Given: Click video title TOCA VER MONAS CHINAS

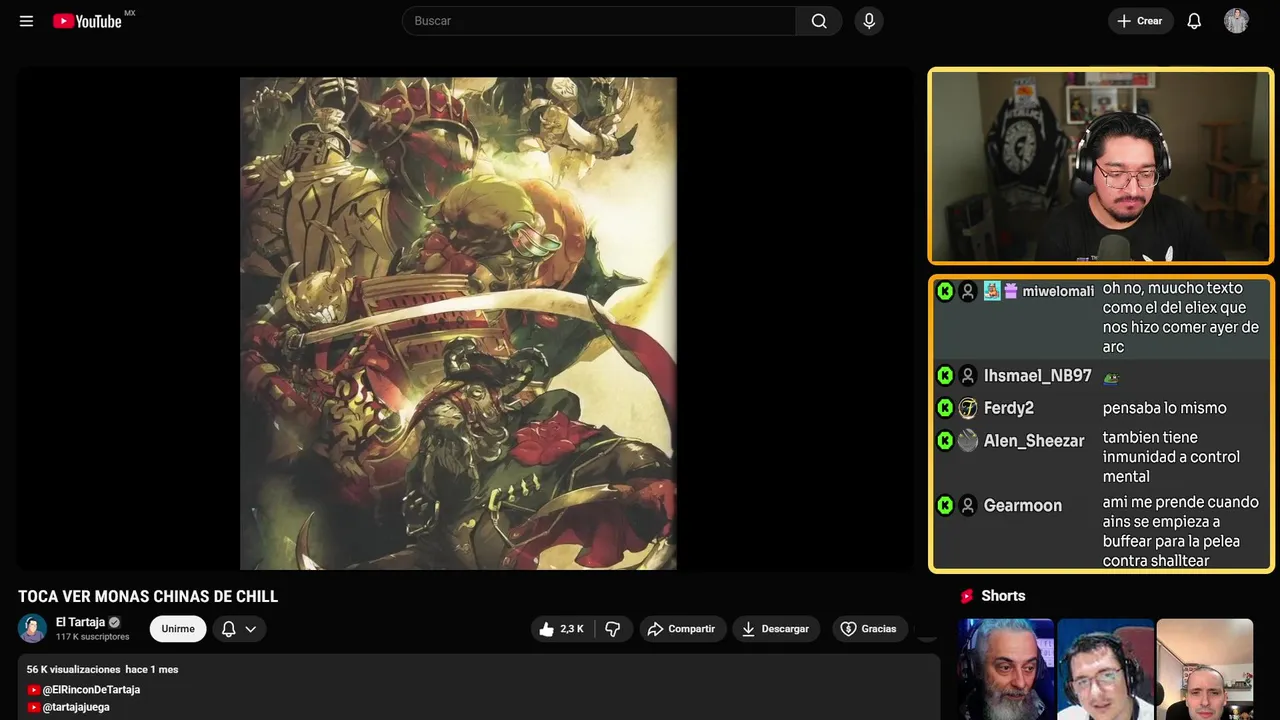Looking at the screenshot, I should [148, 596].
